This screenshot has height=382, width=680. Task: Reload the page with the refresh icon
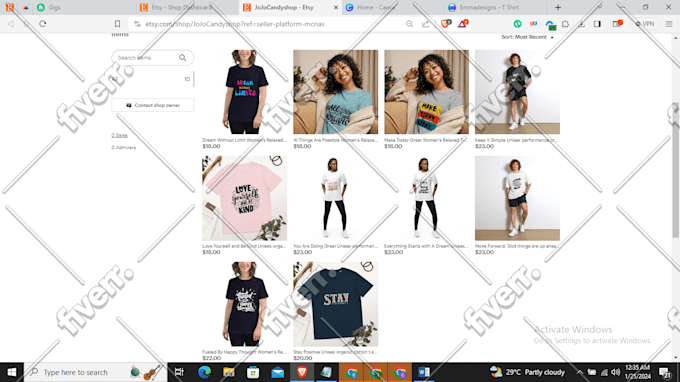point(42,24)
